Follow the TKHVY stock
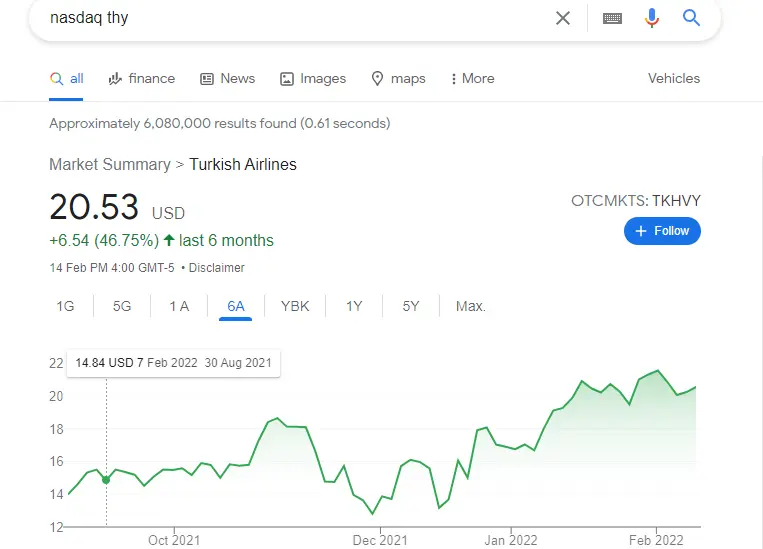The image size is (763, 549). coord(662,231)
